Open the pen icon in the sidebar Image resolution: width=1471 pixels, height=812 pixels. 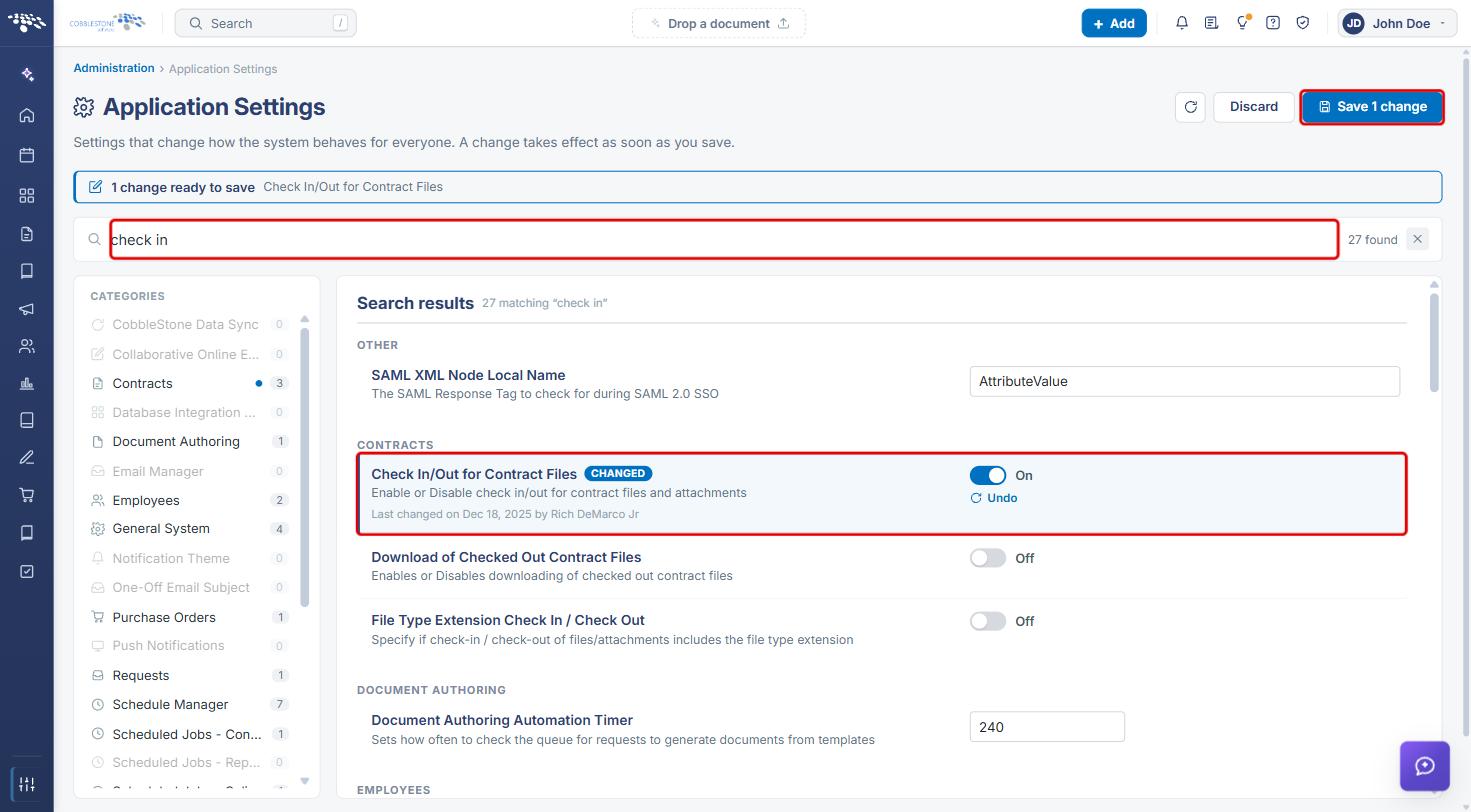tap(27, 457)
